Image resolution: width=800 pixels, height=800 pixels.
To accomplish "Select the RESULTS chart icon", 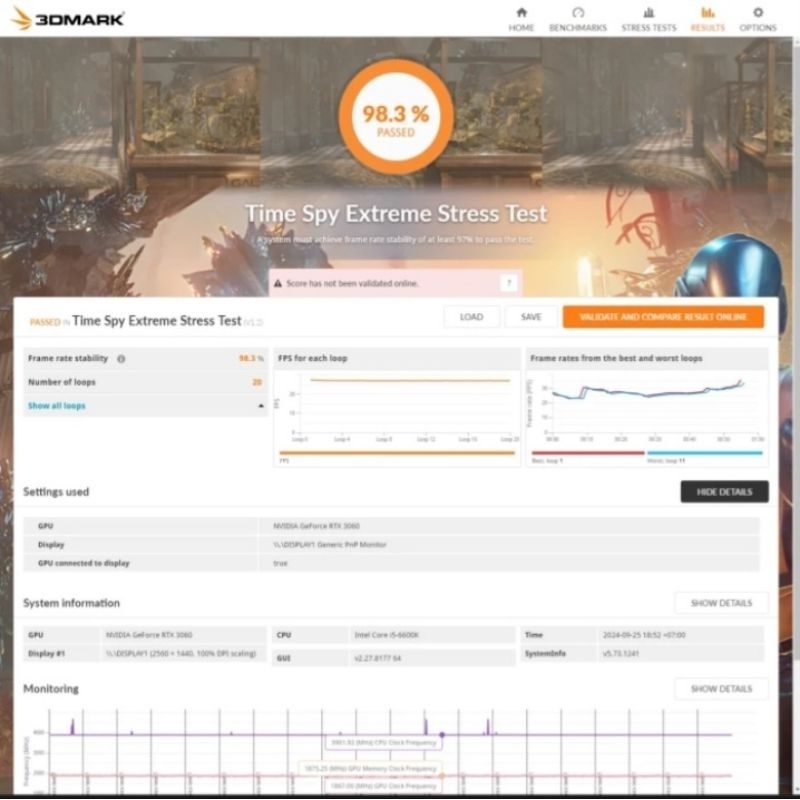I will click(x=707, y=12).
